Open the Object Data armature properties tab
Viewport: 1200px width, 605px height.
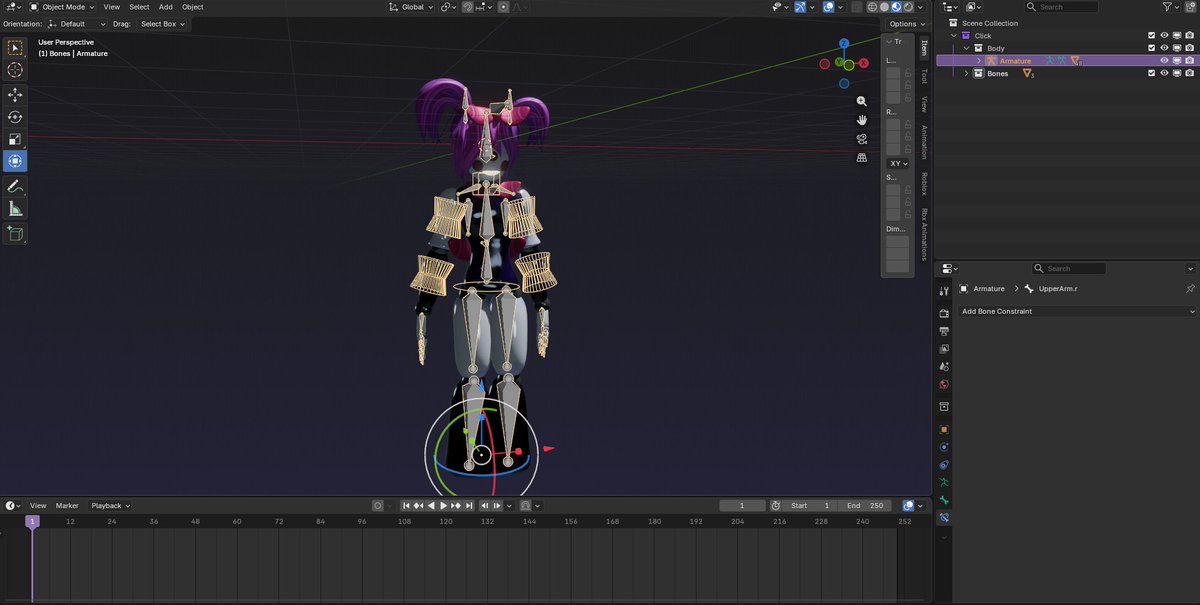tap(944, 482)
